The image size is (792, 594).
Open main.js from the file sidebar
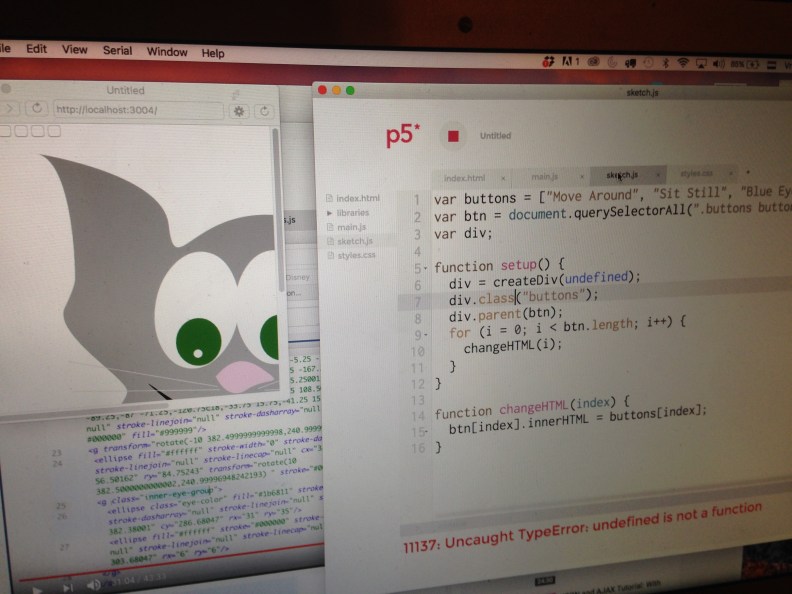pyautogui.click(x=350, y=227)
